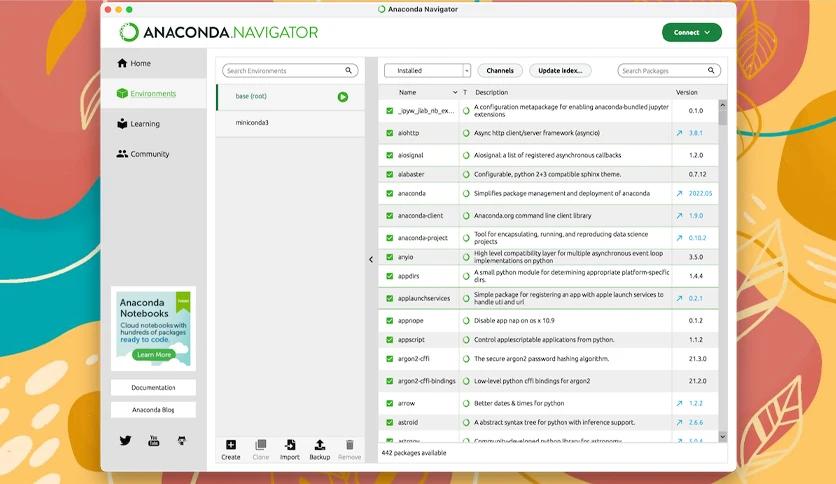This screenshot has height=484, width=836.
Task: Click the Backup environment icon
Action: 319,445
